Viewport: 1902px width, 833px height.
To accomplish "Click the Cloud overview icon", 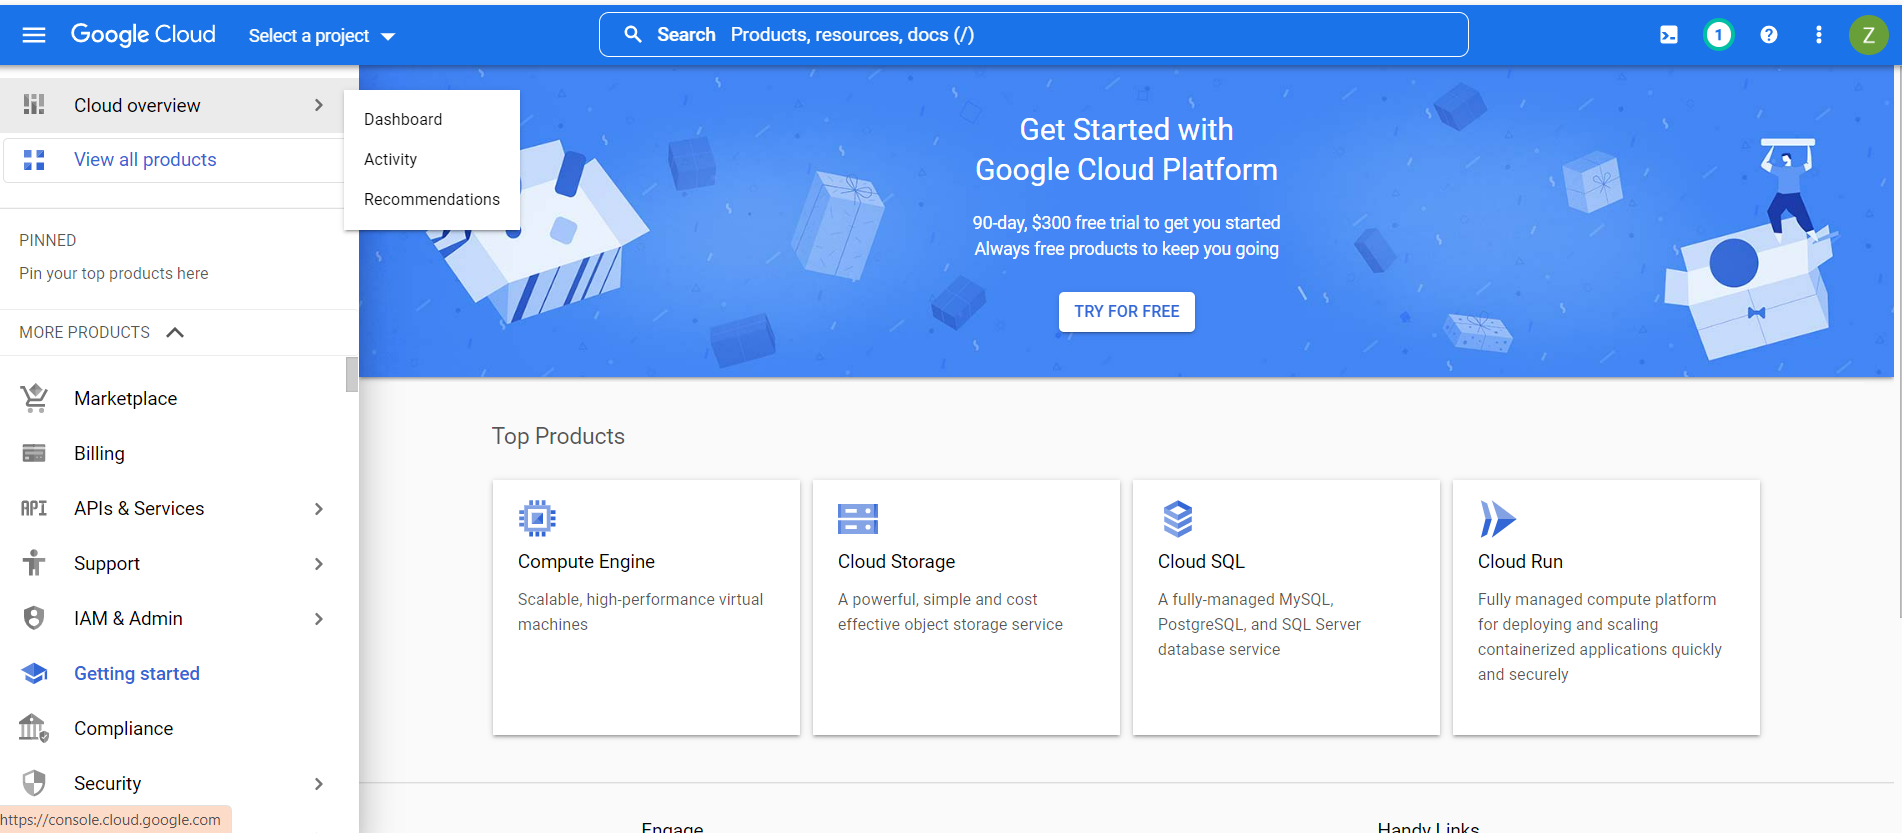I will tap(34, 105).
